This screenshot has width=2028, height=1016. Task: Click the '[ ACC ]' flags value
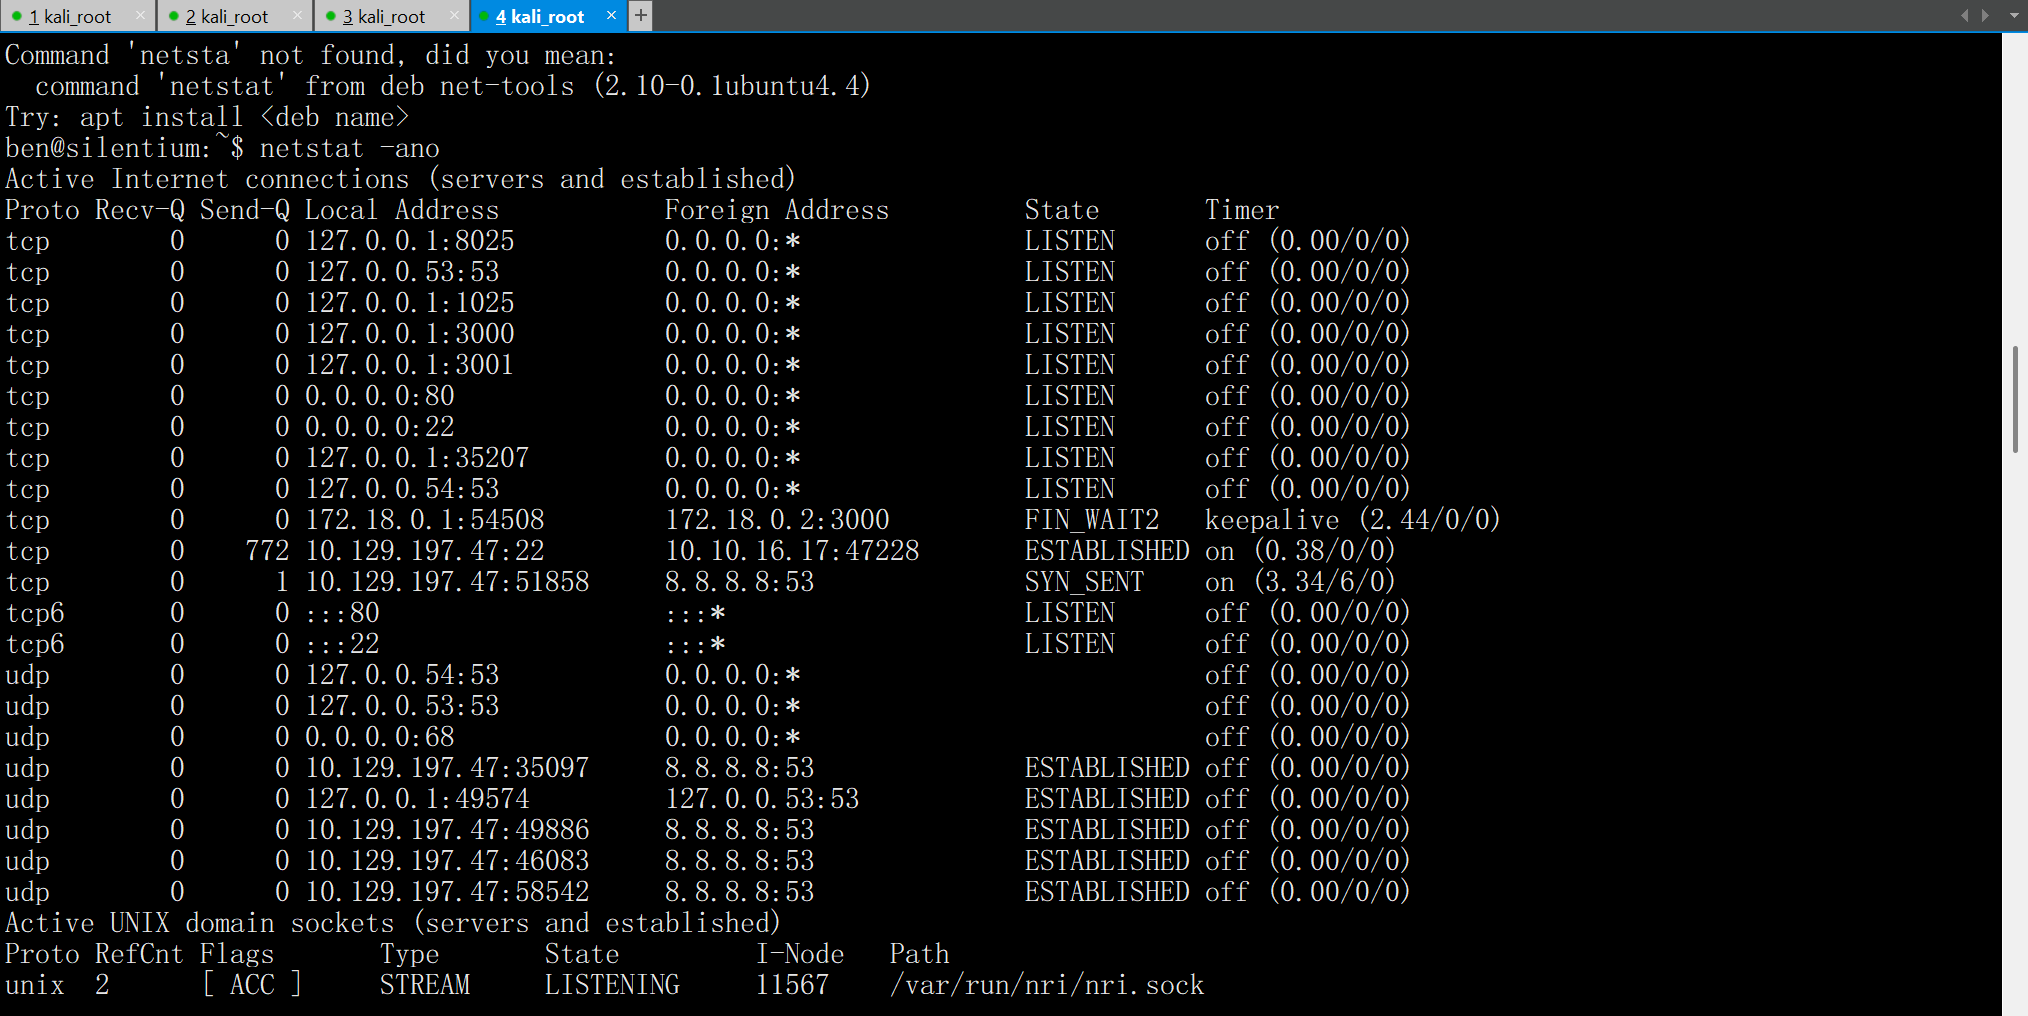pos(252,985)
